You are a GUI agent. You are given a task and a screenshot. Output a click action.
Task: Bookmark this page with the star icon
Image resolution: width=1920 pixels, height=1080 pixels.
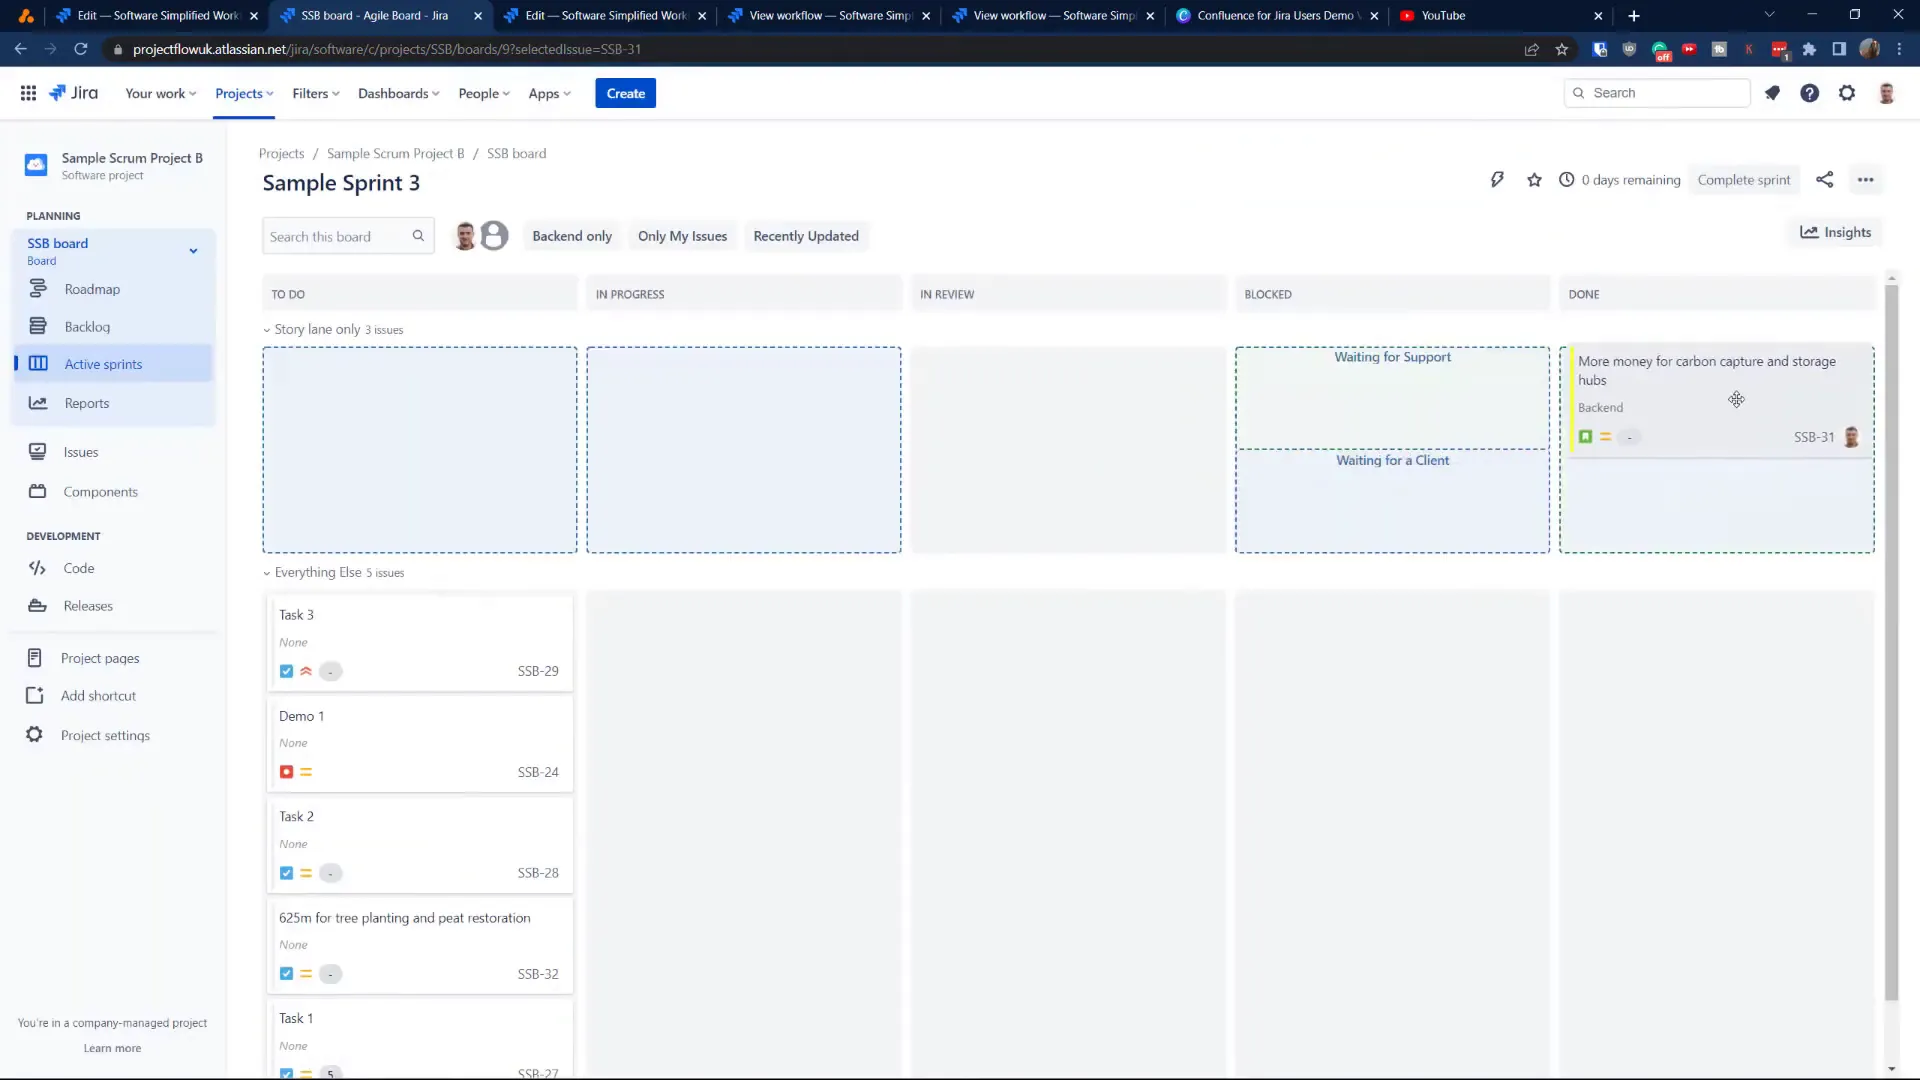click(x=1561, y=49)
